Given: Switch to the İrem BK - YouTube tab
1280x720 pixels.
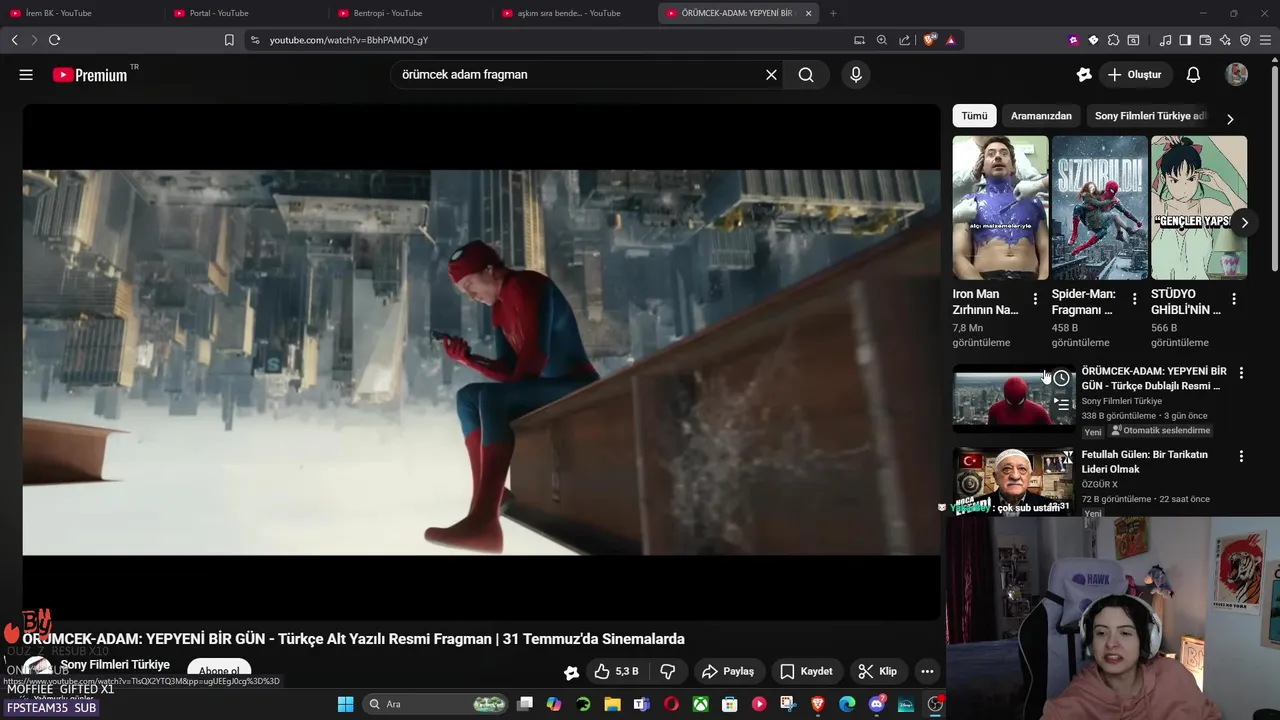Looking at the screenshot, I should pos(80,13).
